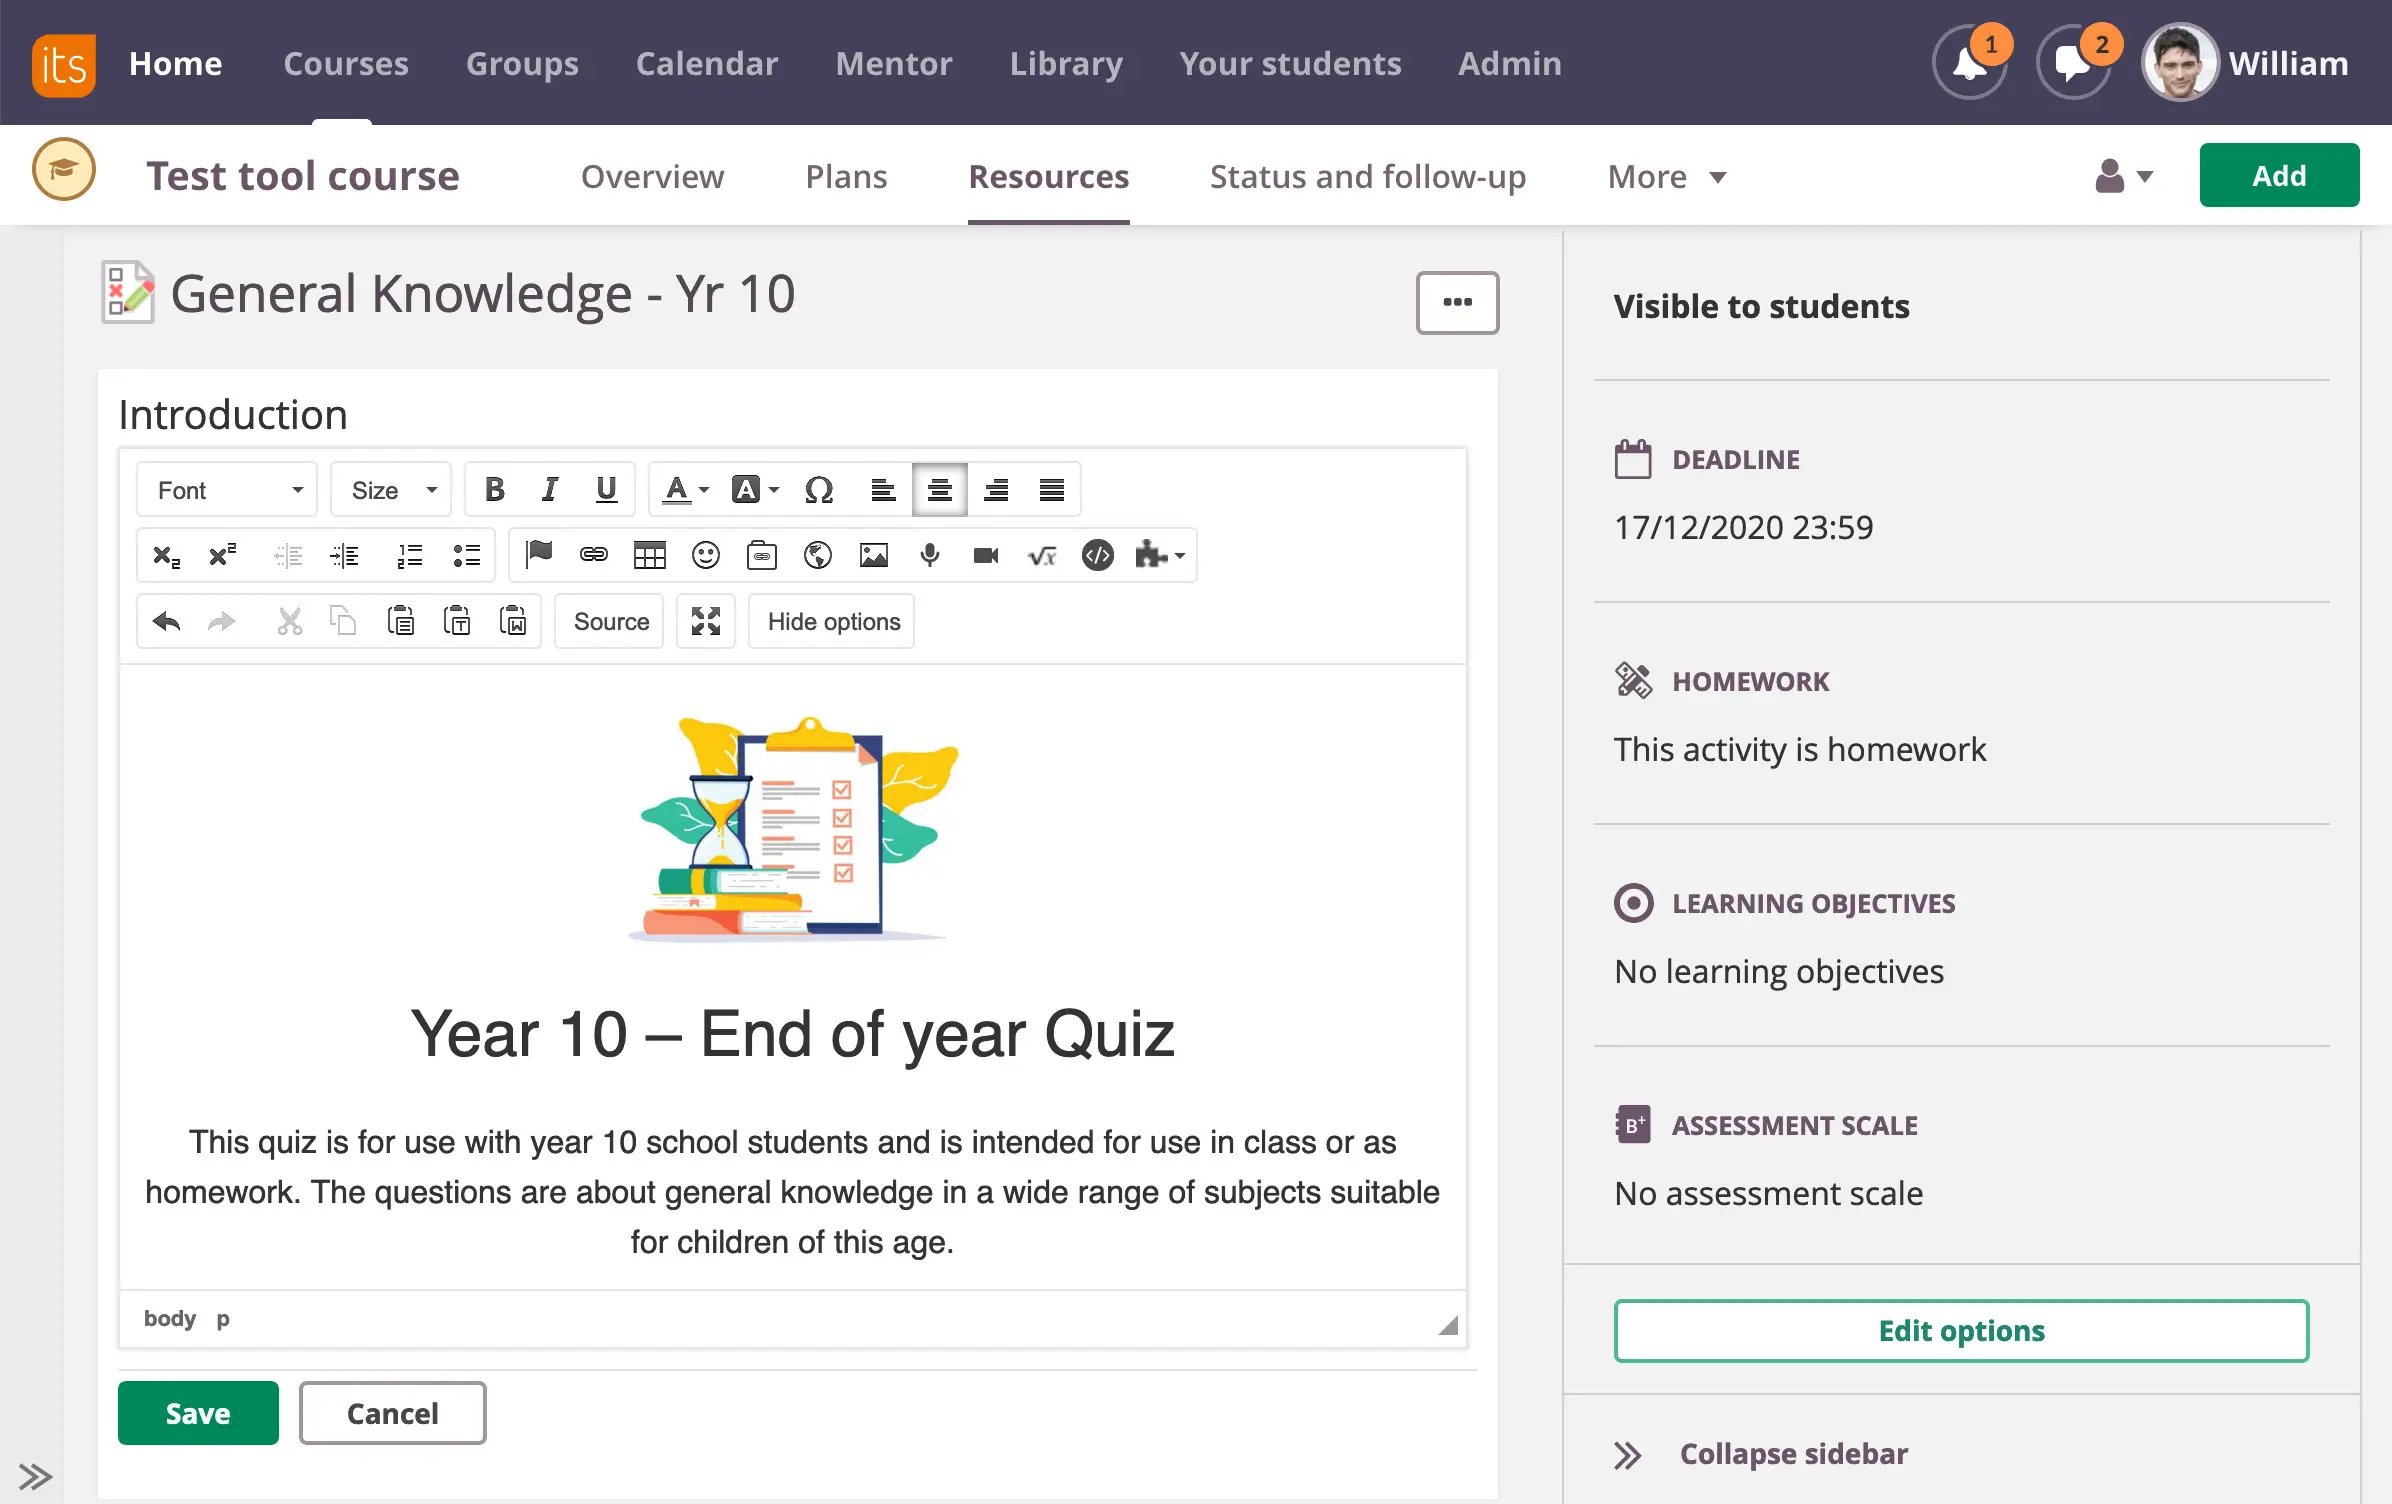Viewport: 2392px width, 1504px height.
Task: Apply superscript formatting
Action: coord(221,555)
